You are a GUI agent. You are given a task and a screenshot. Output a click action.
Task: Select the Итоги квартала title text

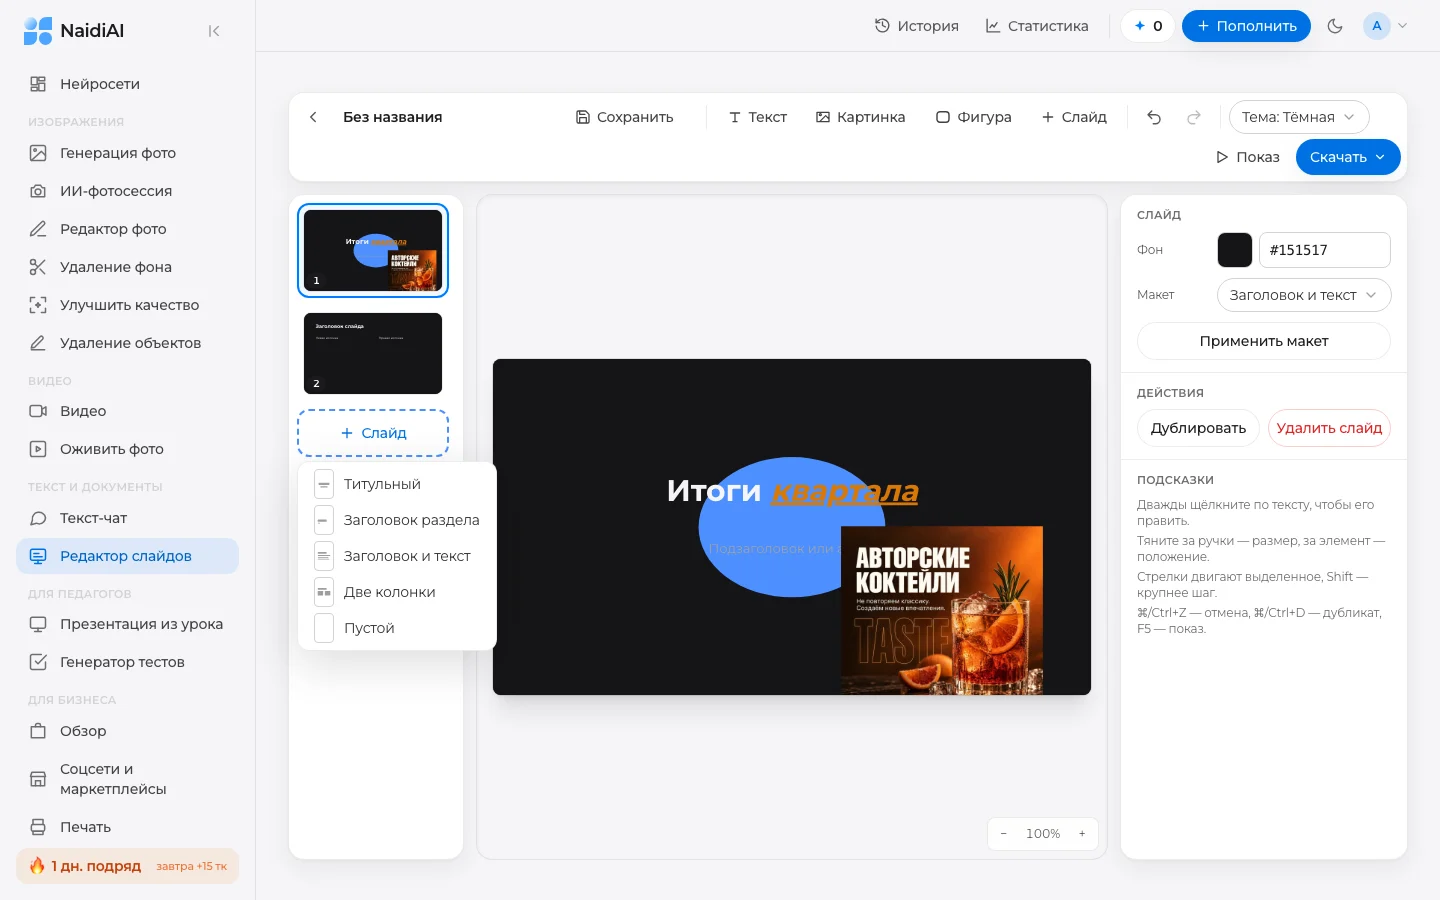pyautogui.click(x=793, y=491)
